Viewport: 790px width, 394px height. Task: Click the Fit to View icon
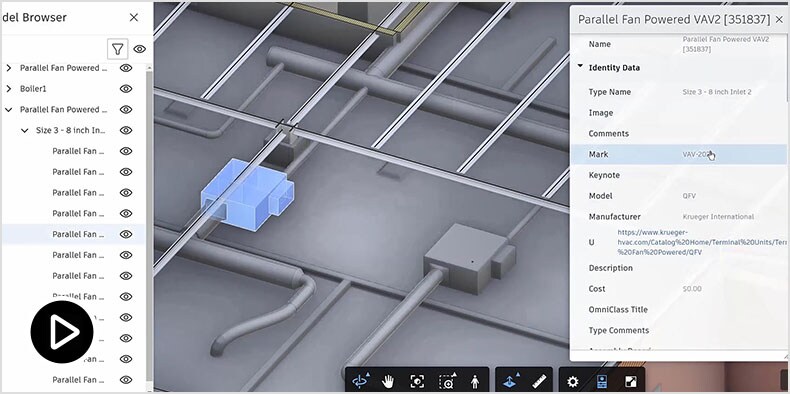(x=417, y=381)
